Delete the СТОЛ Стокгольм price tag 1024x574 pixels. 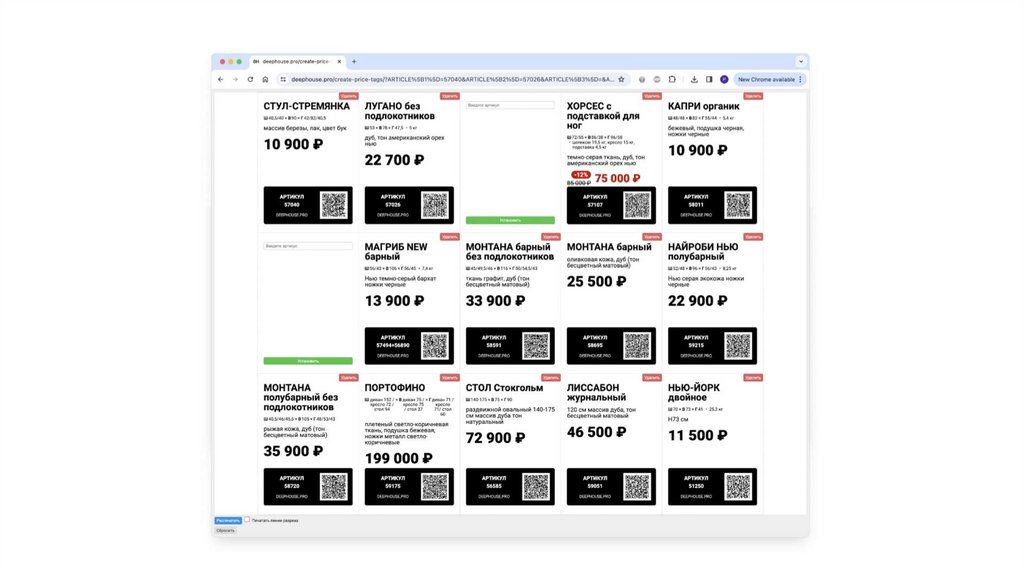coord(551,377)
